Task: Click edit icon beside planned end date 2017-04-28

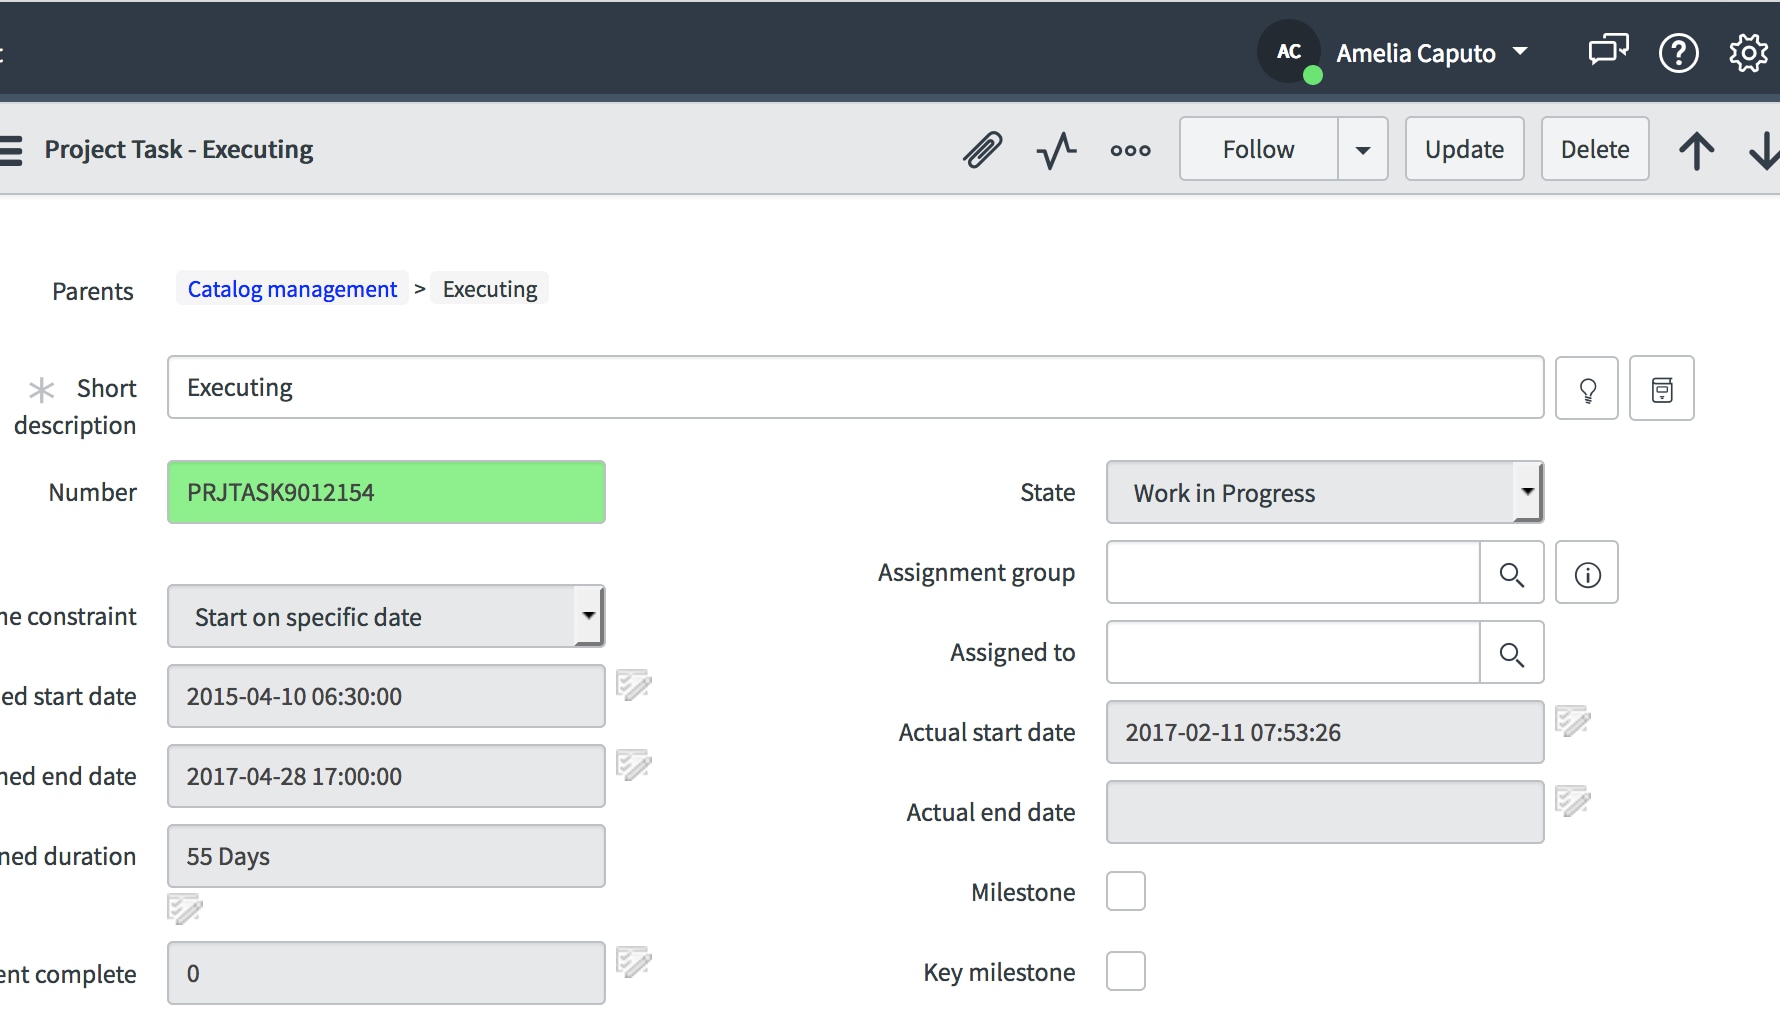Action: (x=634, y=765)
